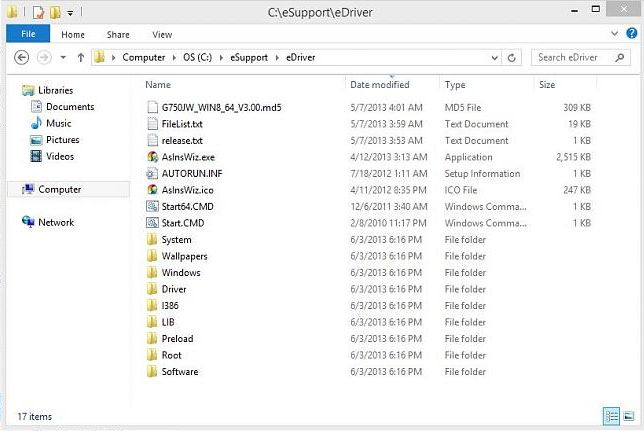This screenshot has height=431, width=644.
Task: Expand the address bar history dropdown
Action: [494, 58]
